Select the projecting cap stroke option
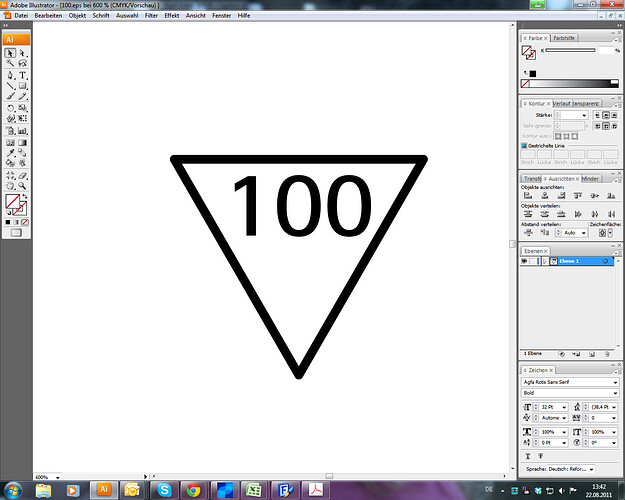Image resolution: width=625 pixels, height=500 pixels. pyautogui.click(x=614, y=115)
